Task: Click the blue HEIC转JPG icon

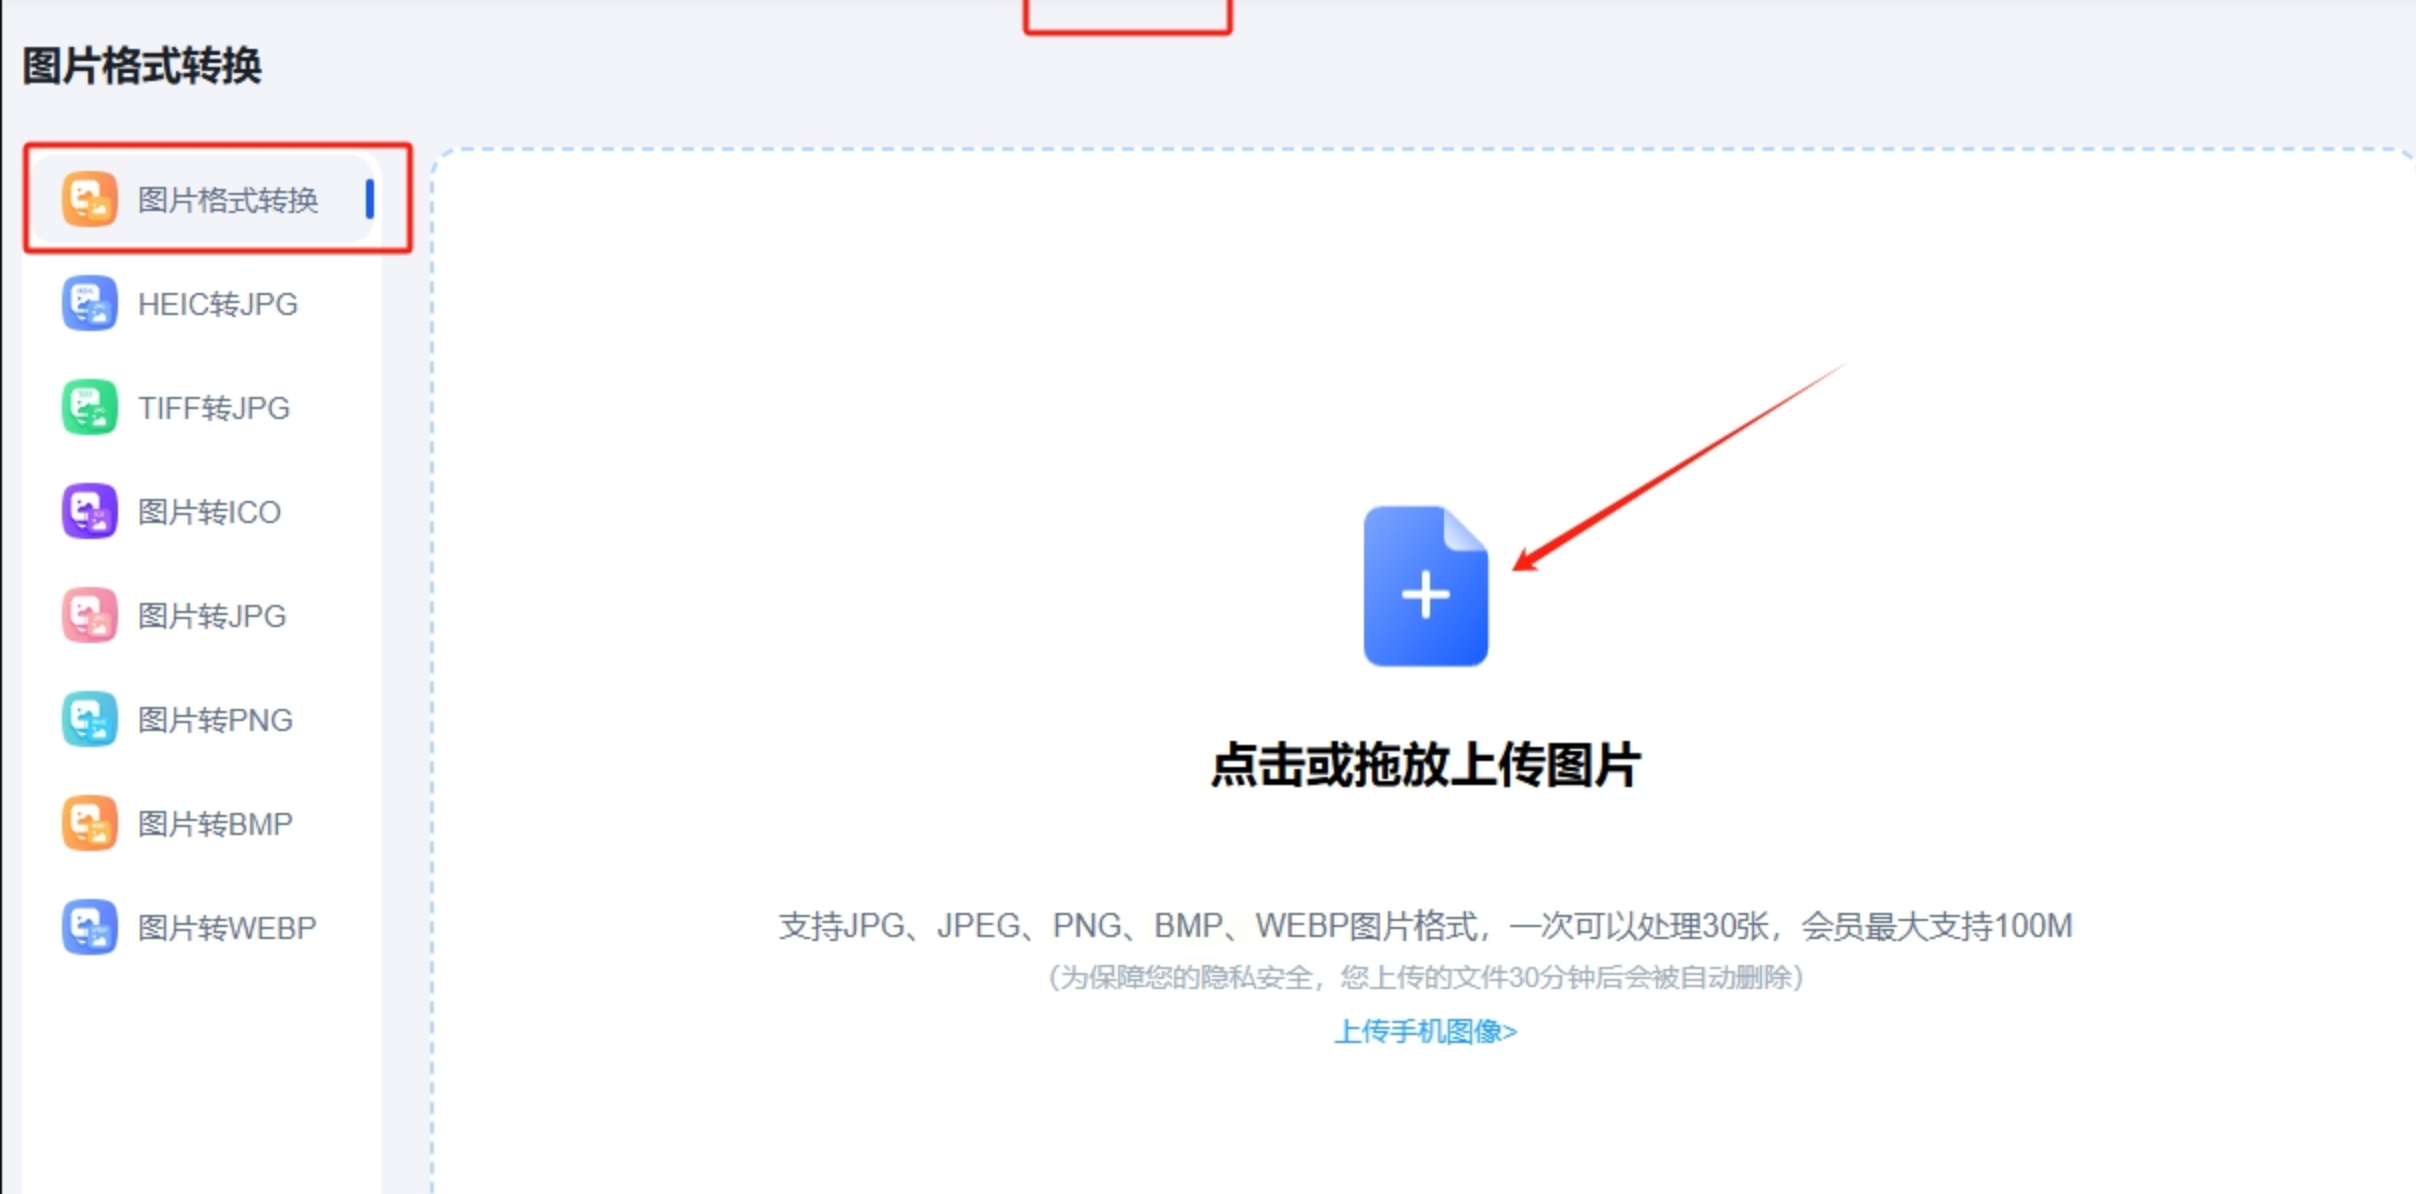Action: click(89, 303)
